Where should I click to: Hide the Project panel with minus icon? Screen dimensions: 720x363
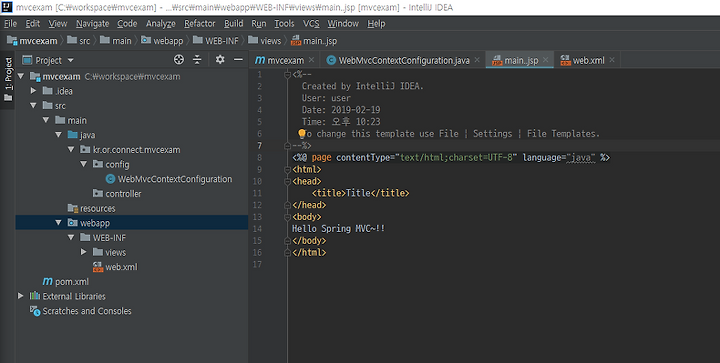[238, 60]
